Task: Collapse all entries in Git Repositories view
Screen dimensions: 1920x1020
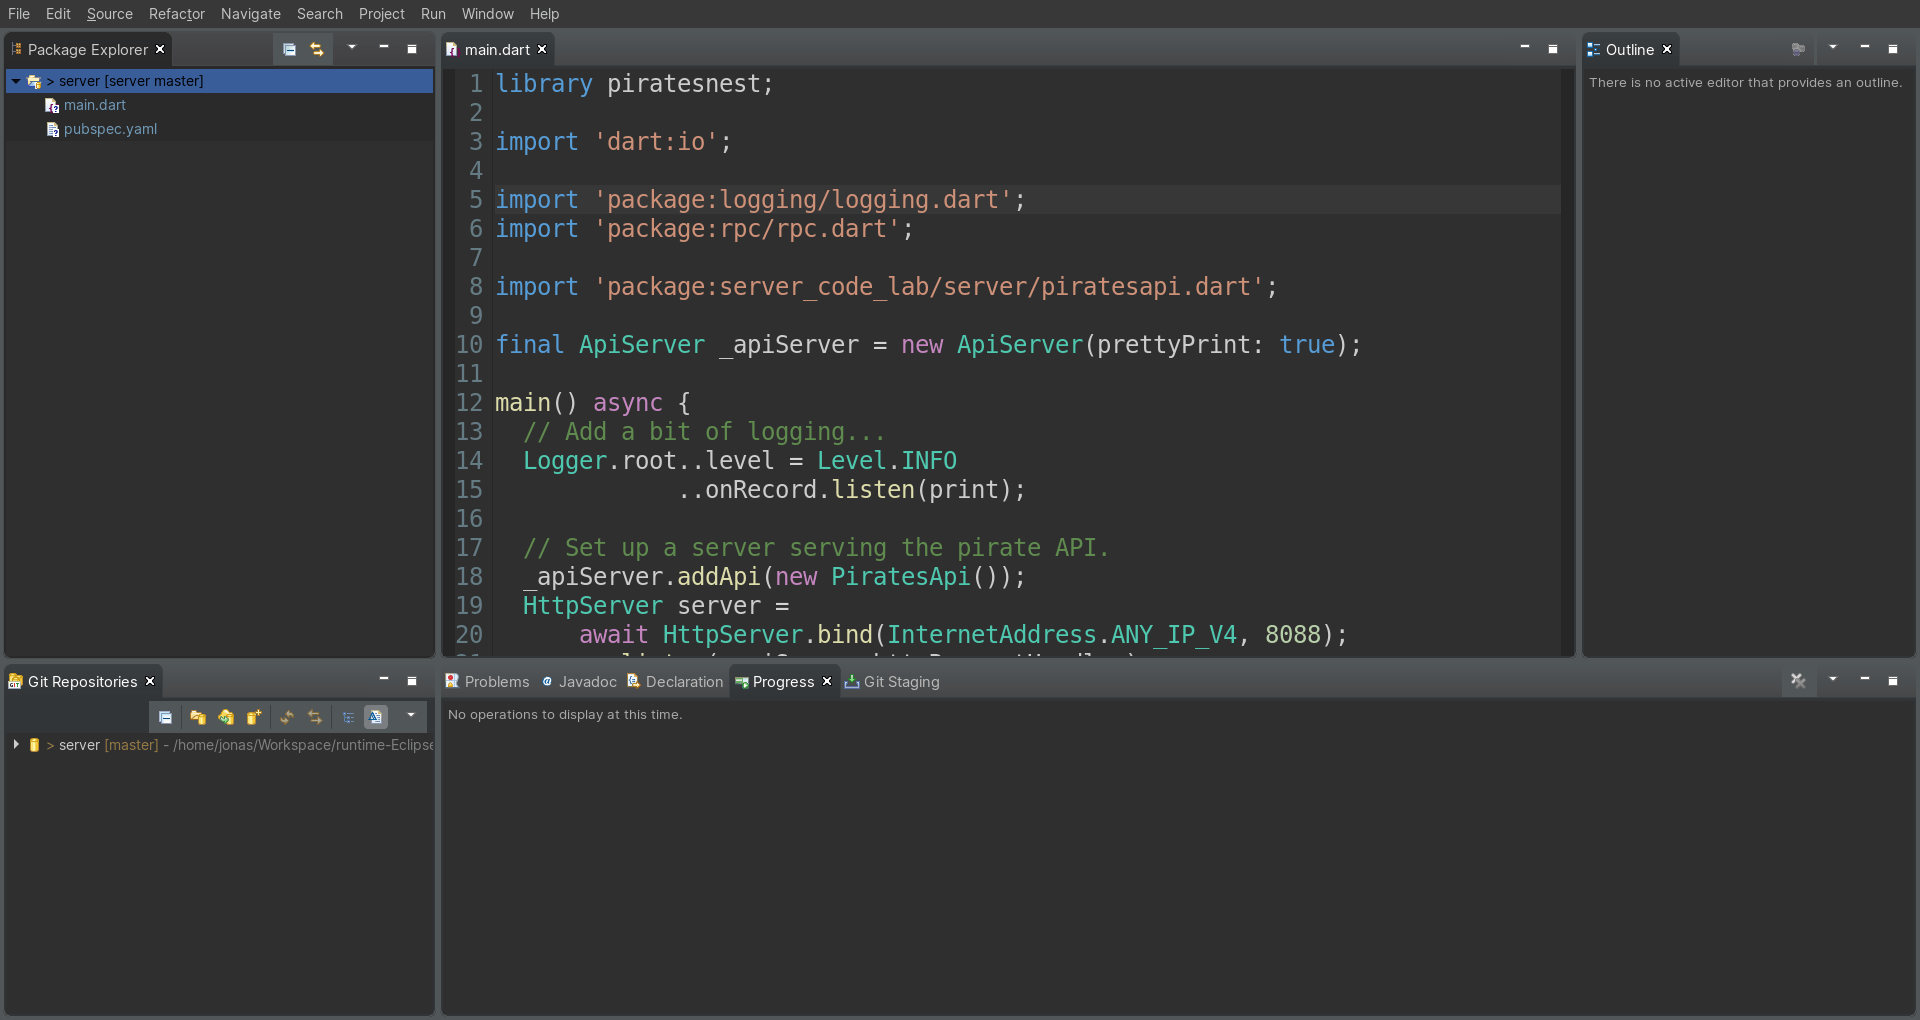Action: pyautogui.click(x=165, y=717)
